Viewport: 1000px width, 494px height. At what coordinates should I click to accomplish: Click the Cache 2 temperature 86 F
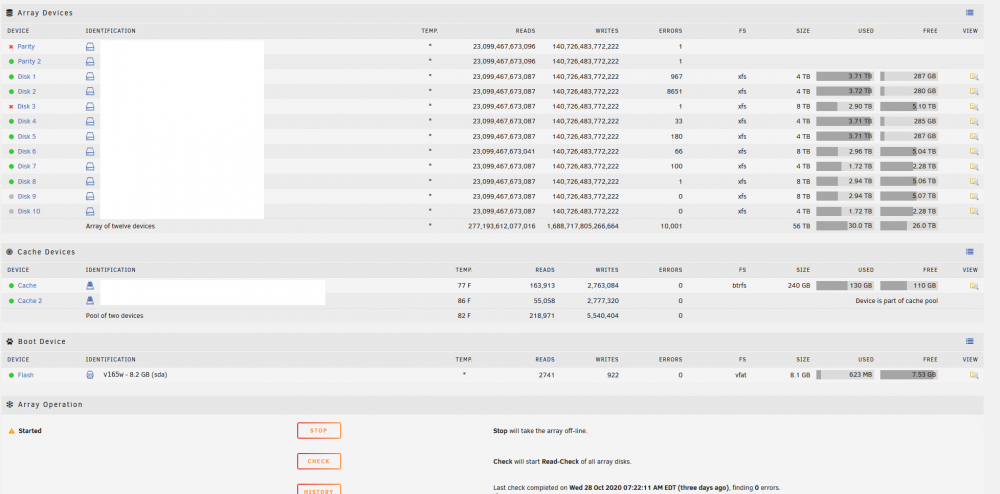464,301
